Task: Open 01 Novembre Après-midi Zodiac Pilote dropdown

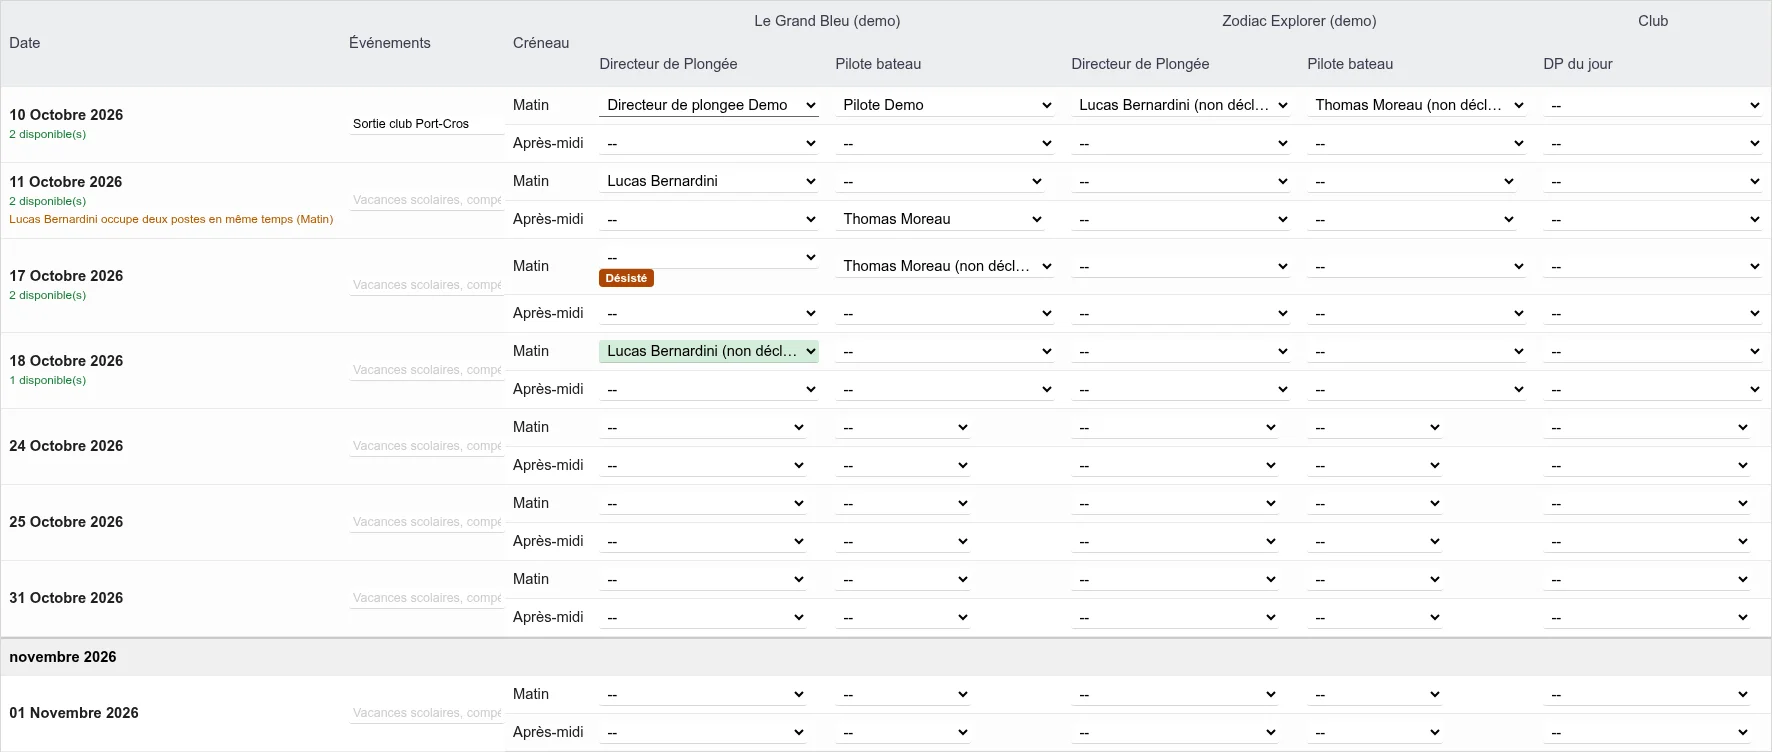Action: [x=1375, y=732]
